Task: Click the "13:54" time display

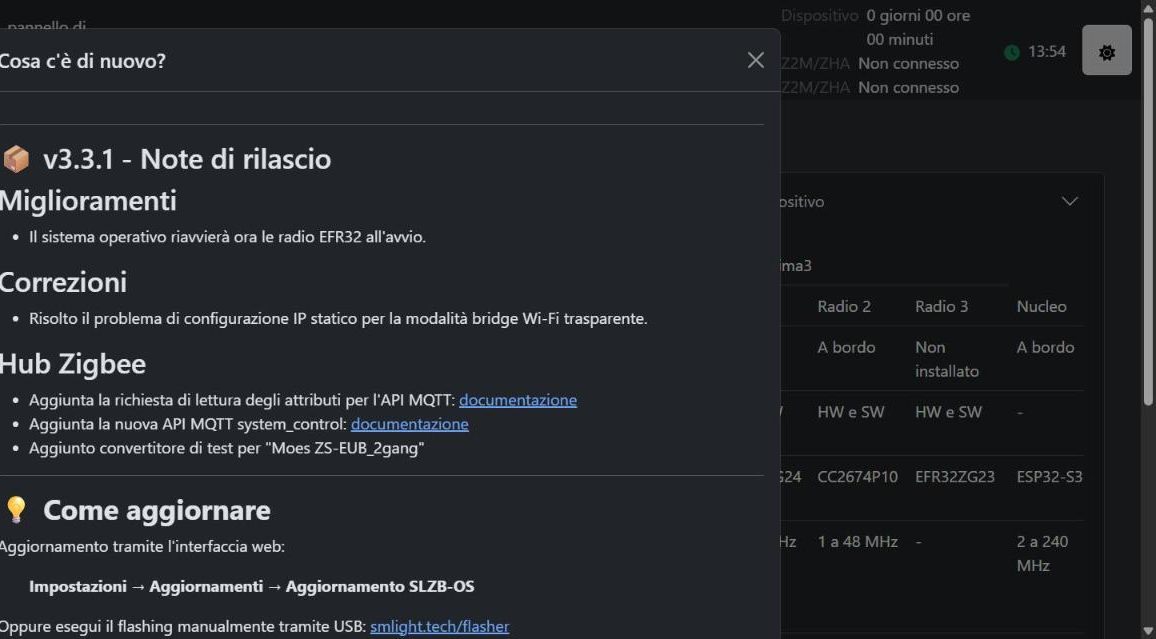Action: click(x=1047, y=52)
